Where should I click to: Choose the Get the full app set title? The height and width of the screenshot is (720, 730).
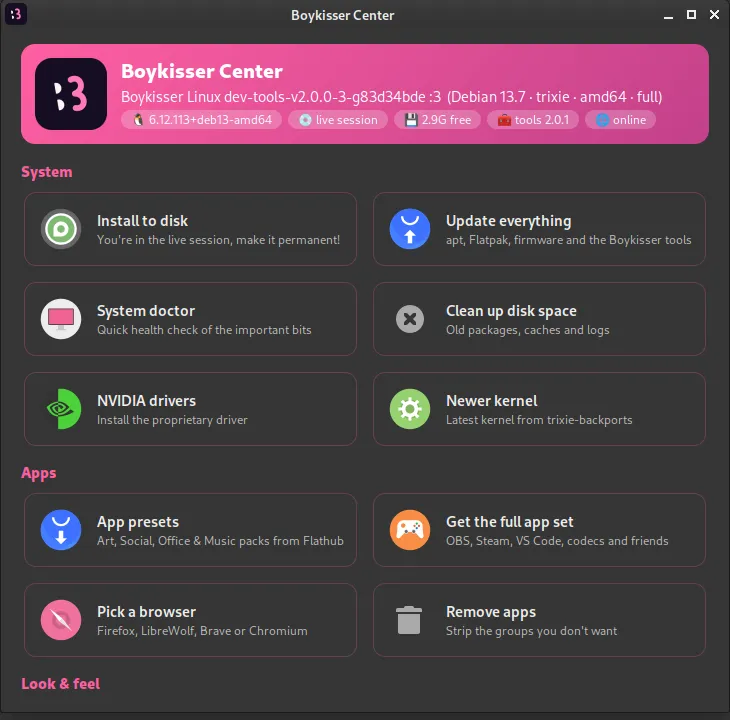tap(509, 522)
